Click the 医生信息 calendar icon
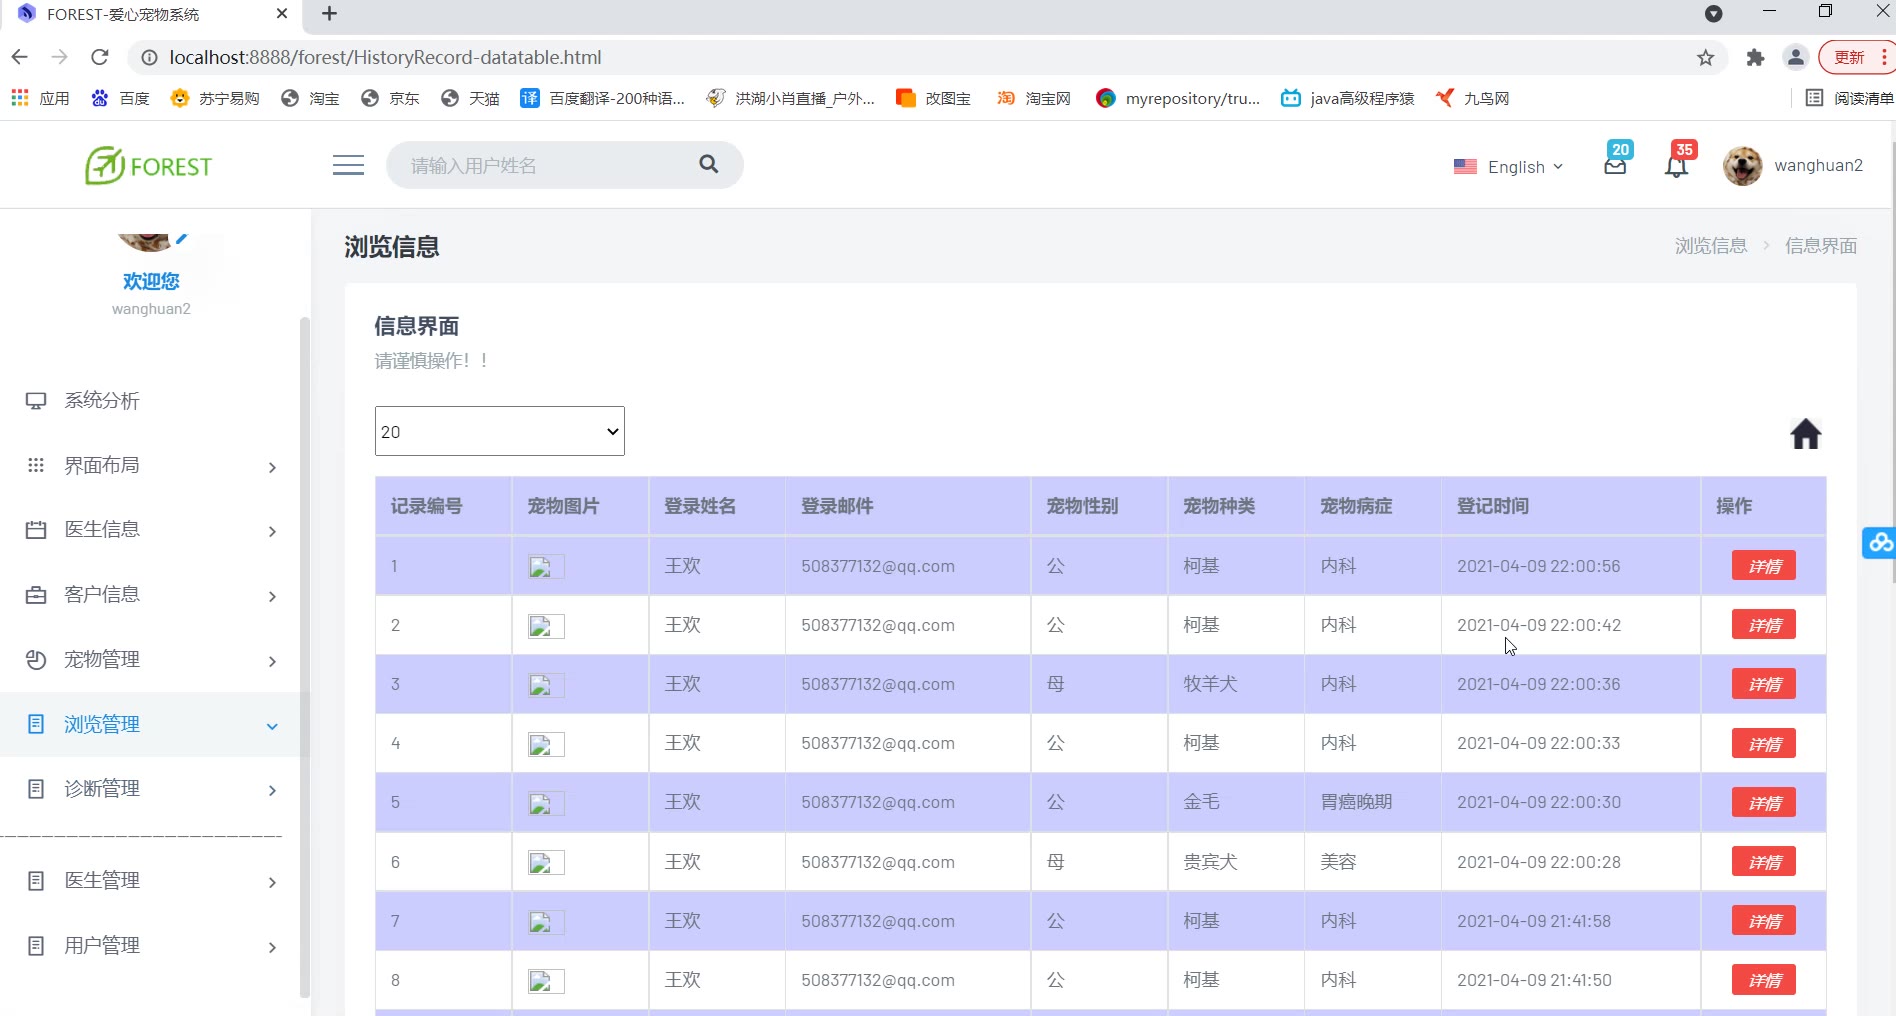This screenshot has width=1896, height=1016. point(36,530)
